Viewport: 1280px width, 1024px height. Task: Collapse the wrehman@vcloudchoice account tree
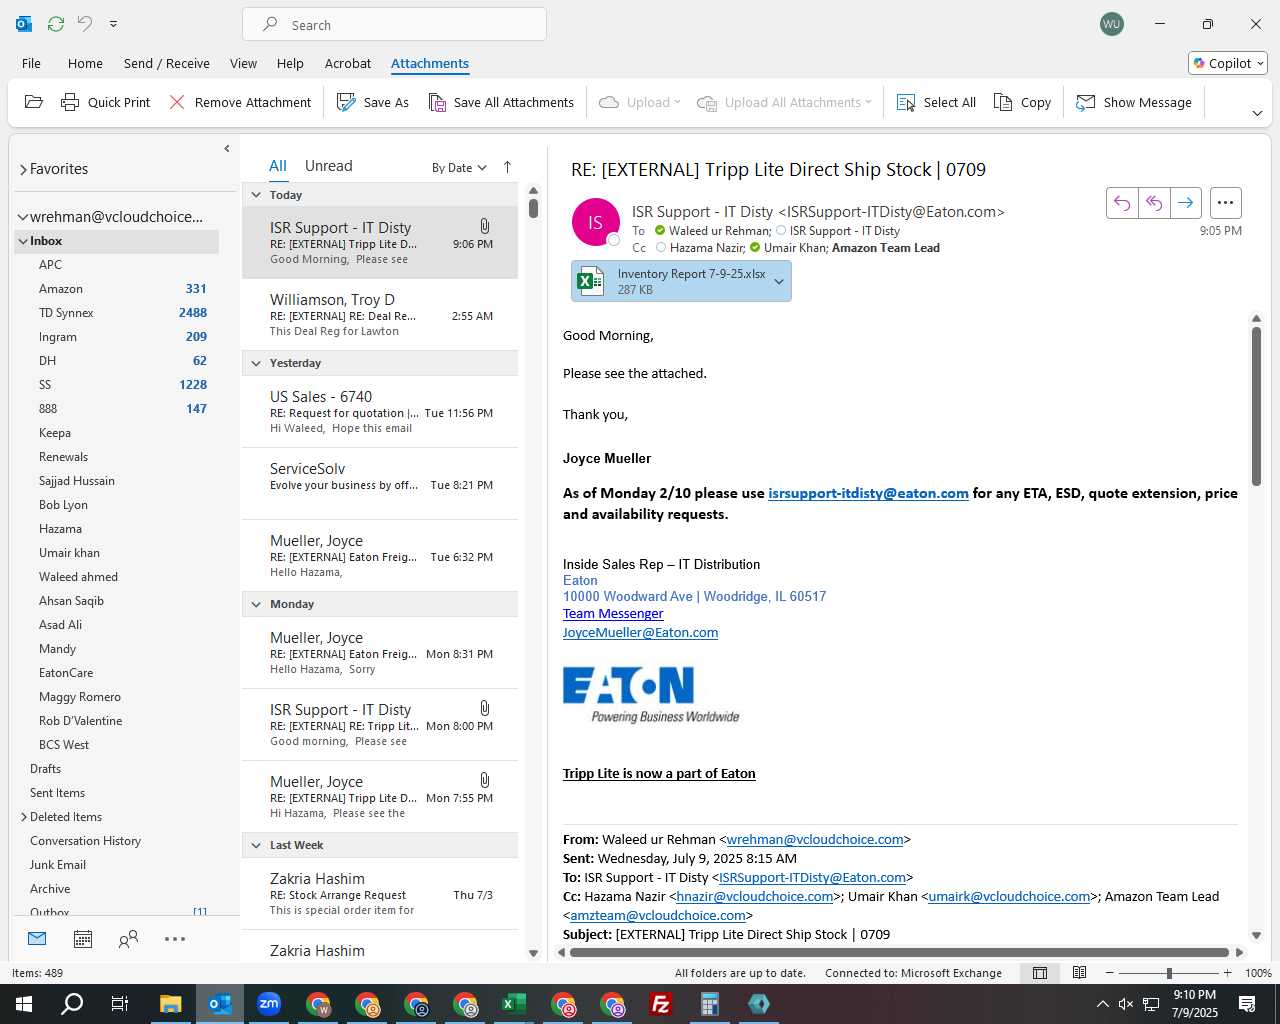click(x=22, y=217)
